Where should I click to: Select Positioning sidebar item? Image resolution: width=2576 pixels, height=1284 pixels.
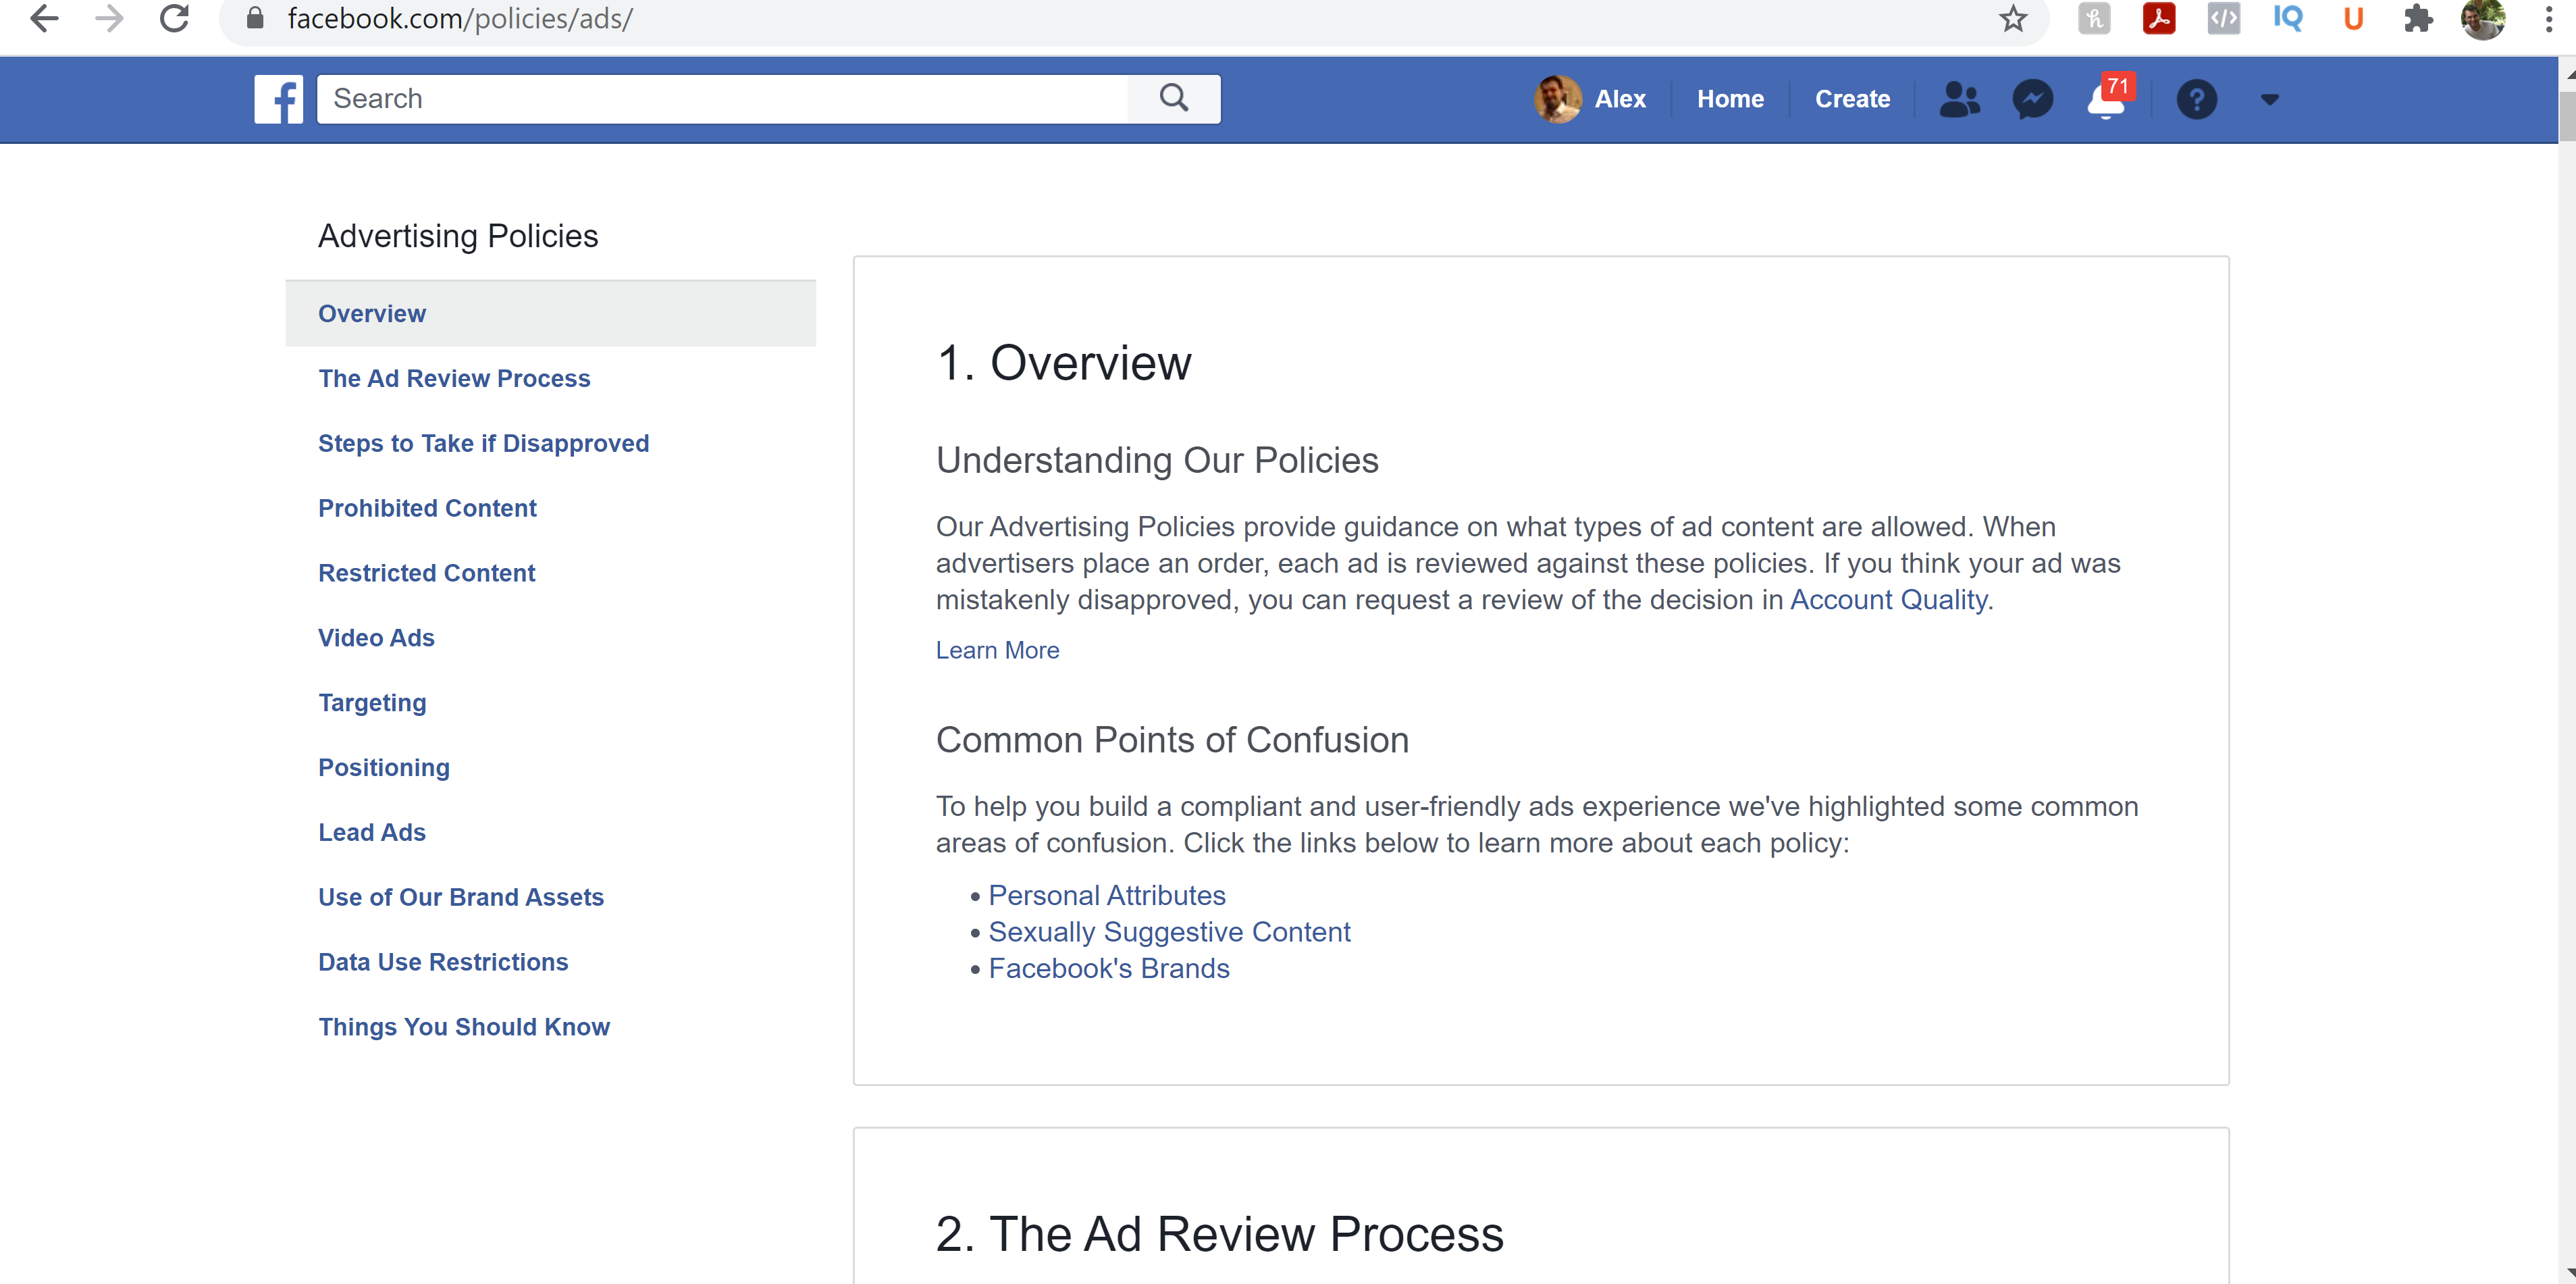[x=384, y=767]
